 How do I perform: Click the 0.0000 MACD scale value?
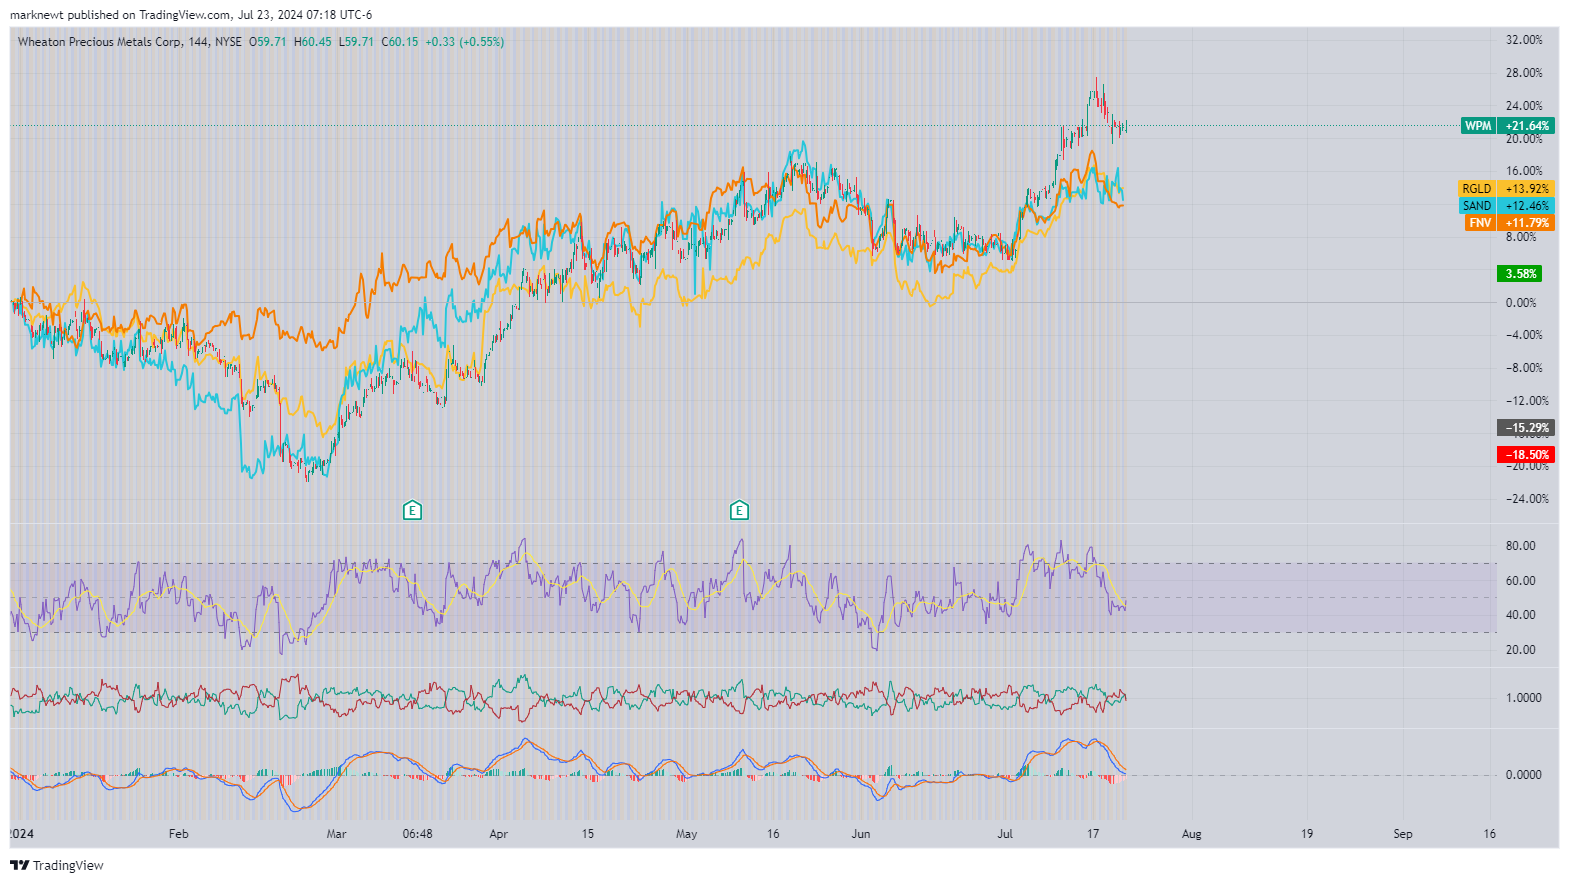(1523, 775)
